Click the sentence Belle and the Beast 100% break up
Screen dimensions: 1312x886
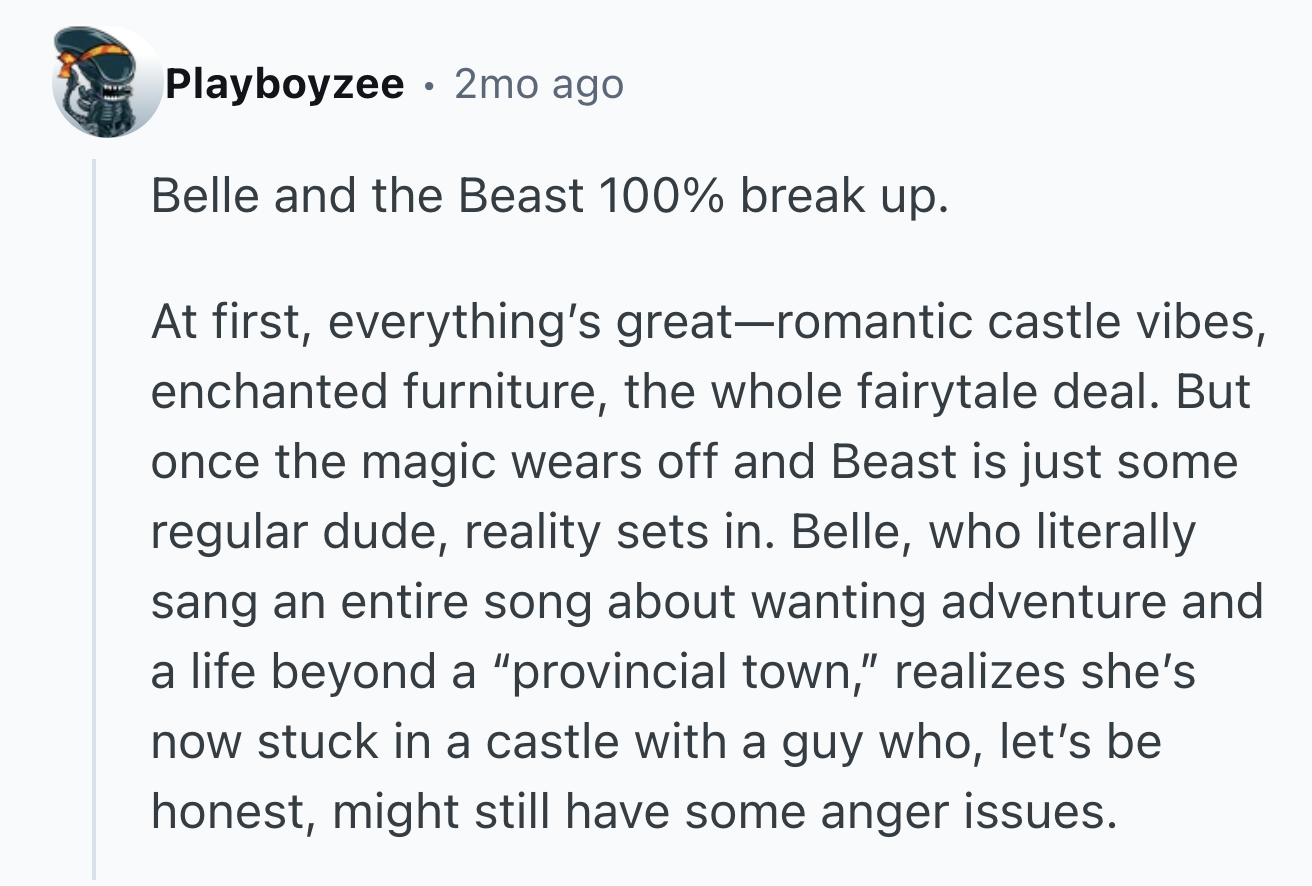click(x=548, y=196)
